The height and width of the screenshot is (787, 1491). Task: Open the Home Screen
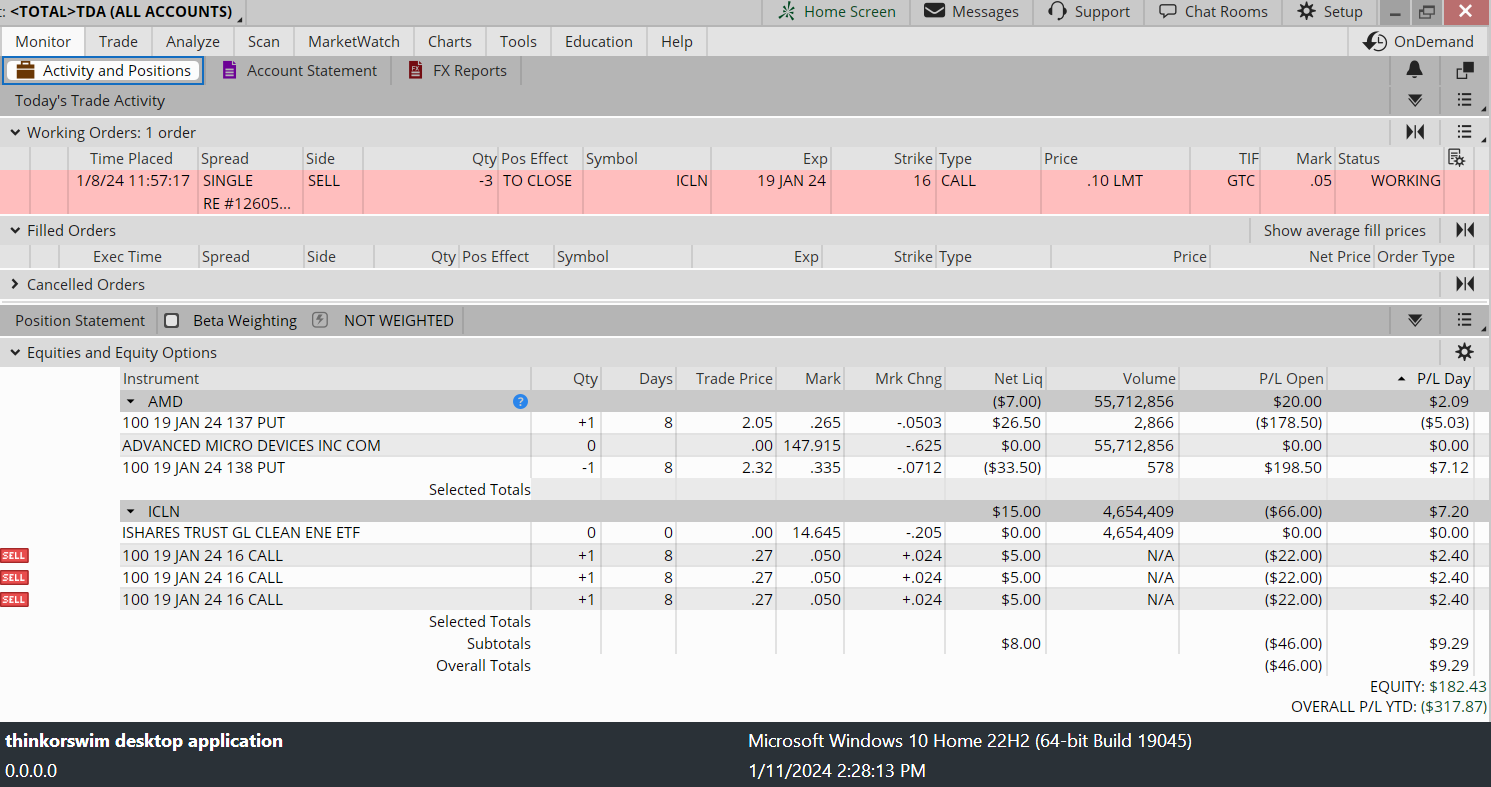pos(836,12)
